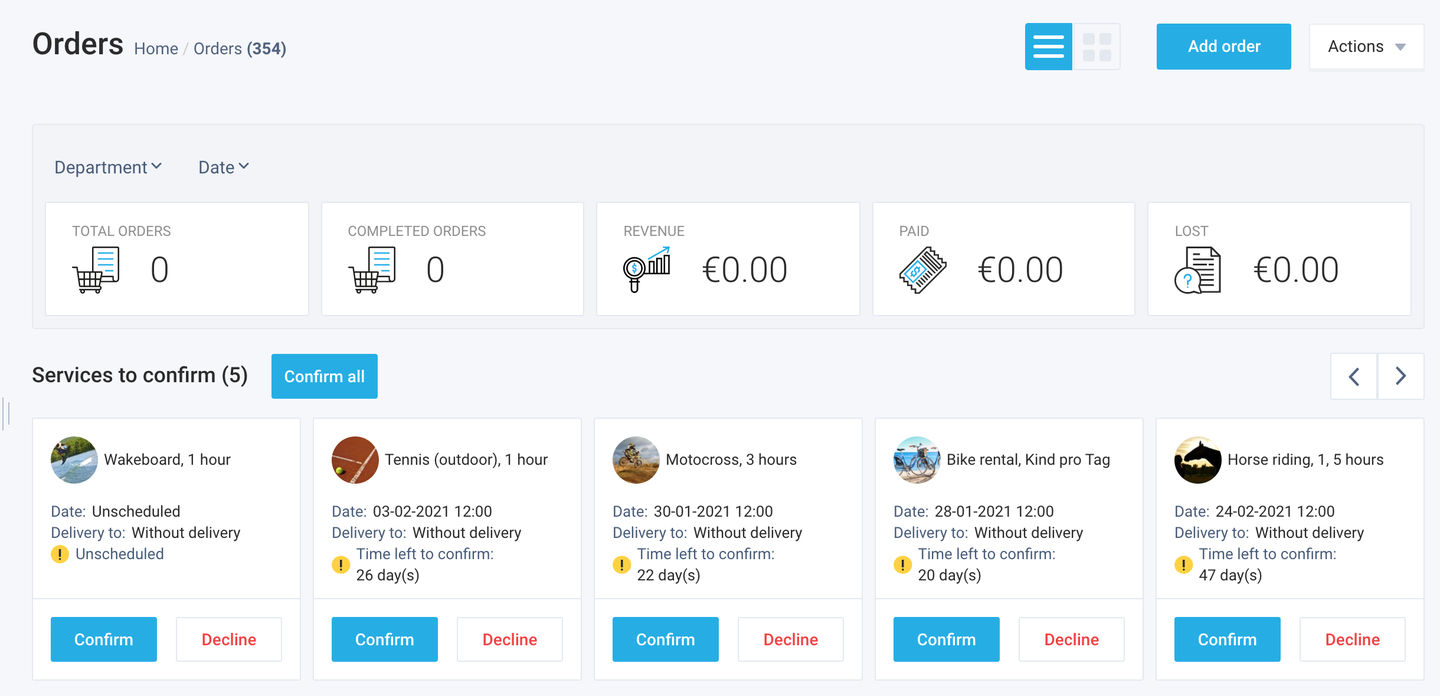Select the Tennis (outdoor), 1 hour title
The image size is (1440, 696).
[x=466, y=460]
